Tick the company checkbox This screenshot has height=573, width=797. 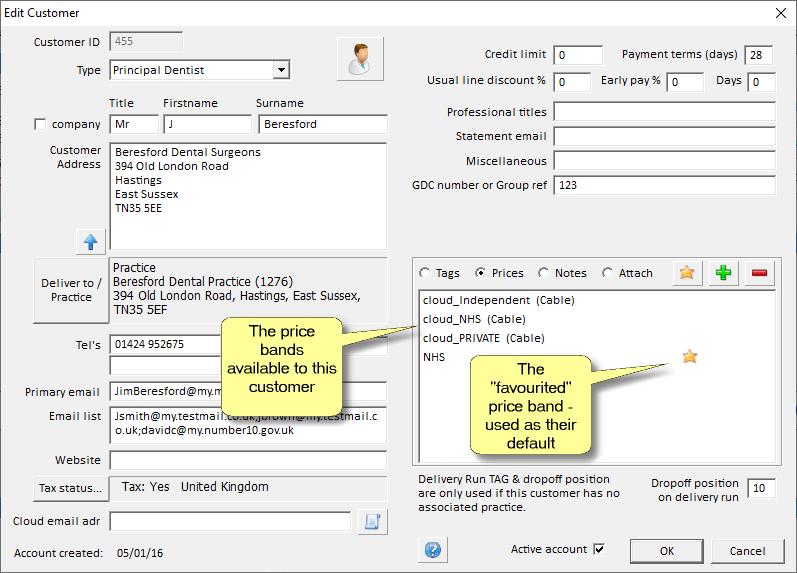pos(41,125)
